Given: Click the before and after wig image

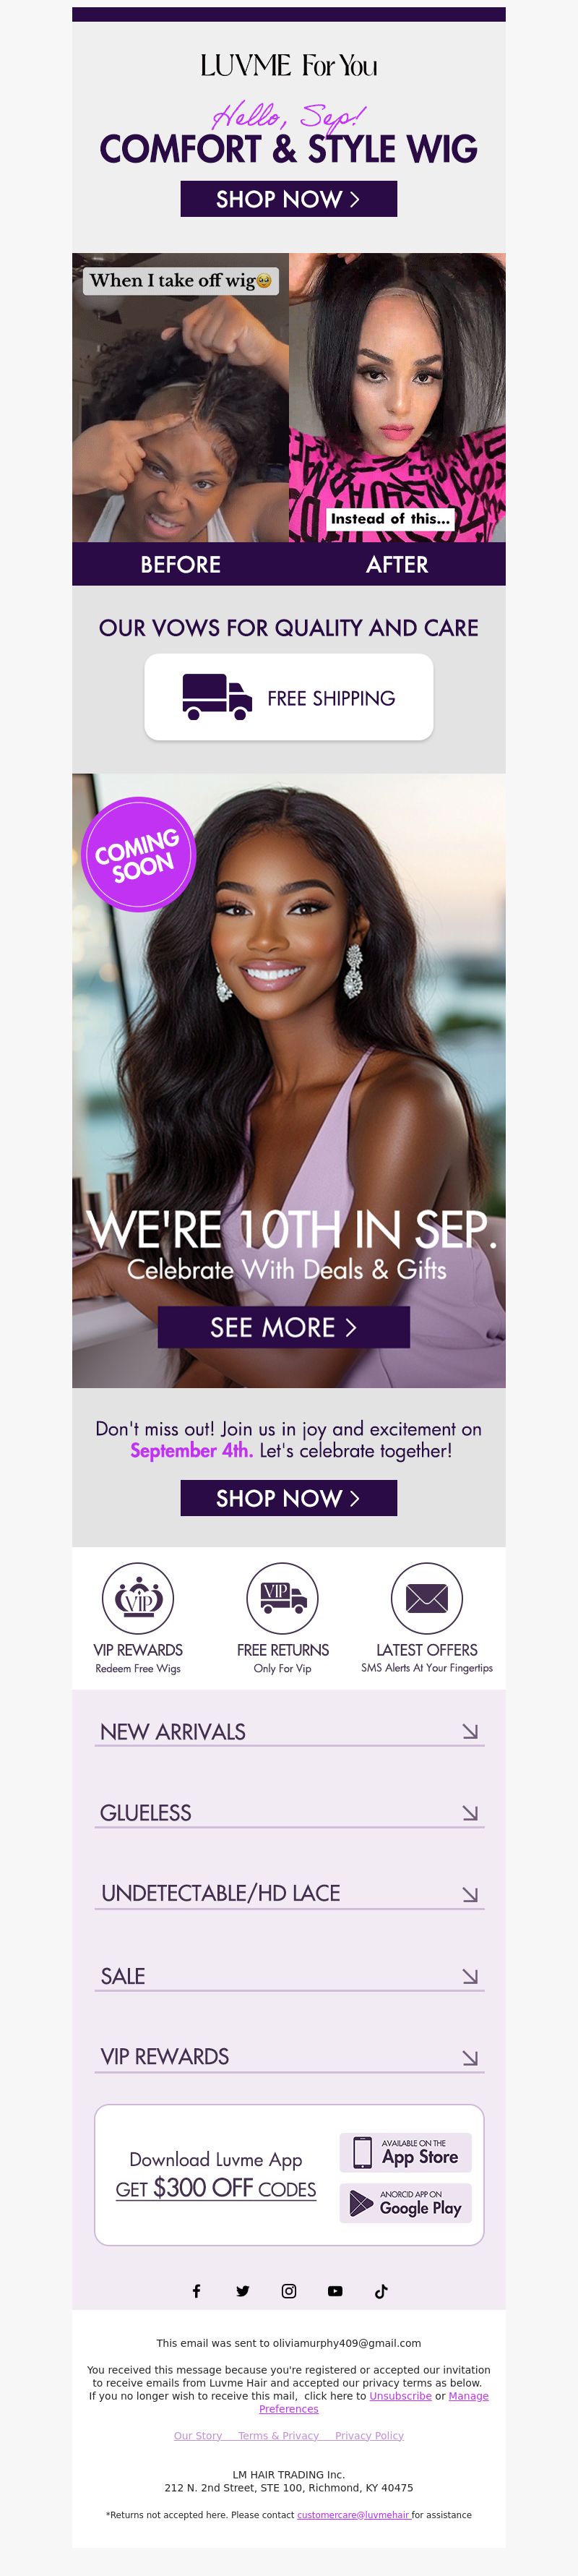Looking at the screenshot, I should click(x=289, y=419).
